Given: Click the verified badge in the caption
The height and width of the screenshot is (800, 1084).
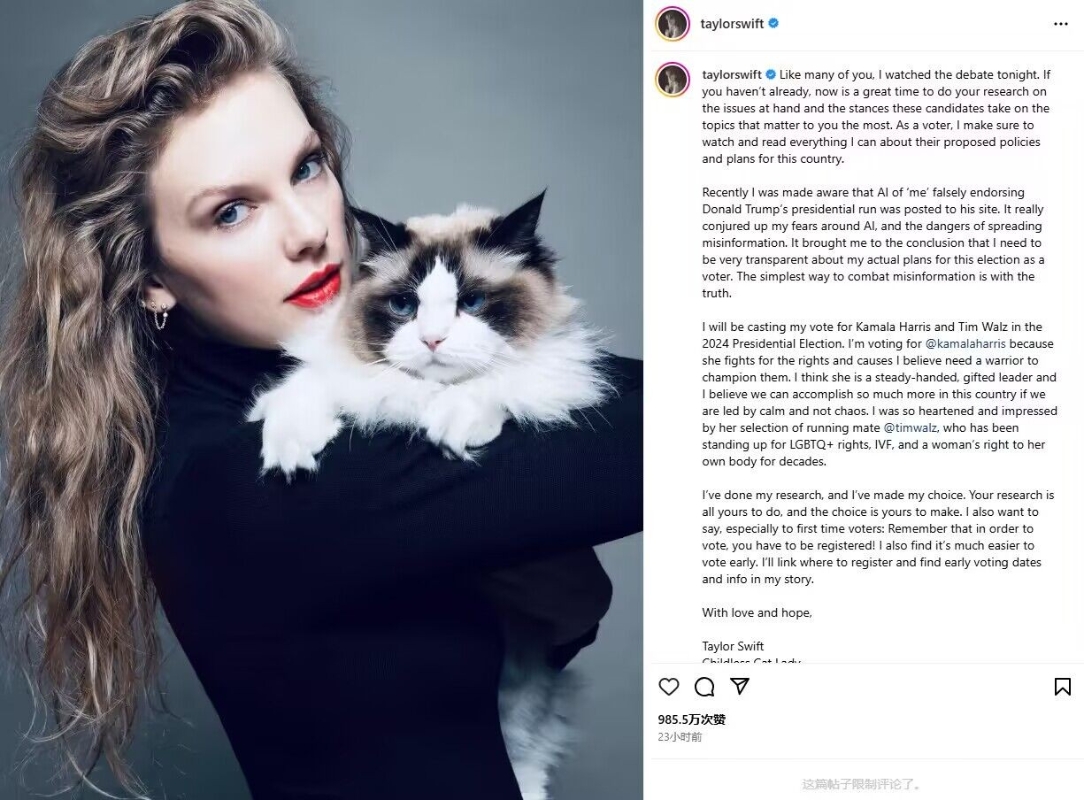Looking at the screenshot, I should [770, 75].
